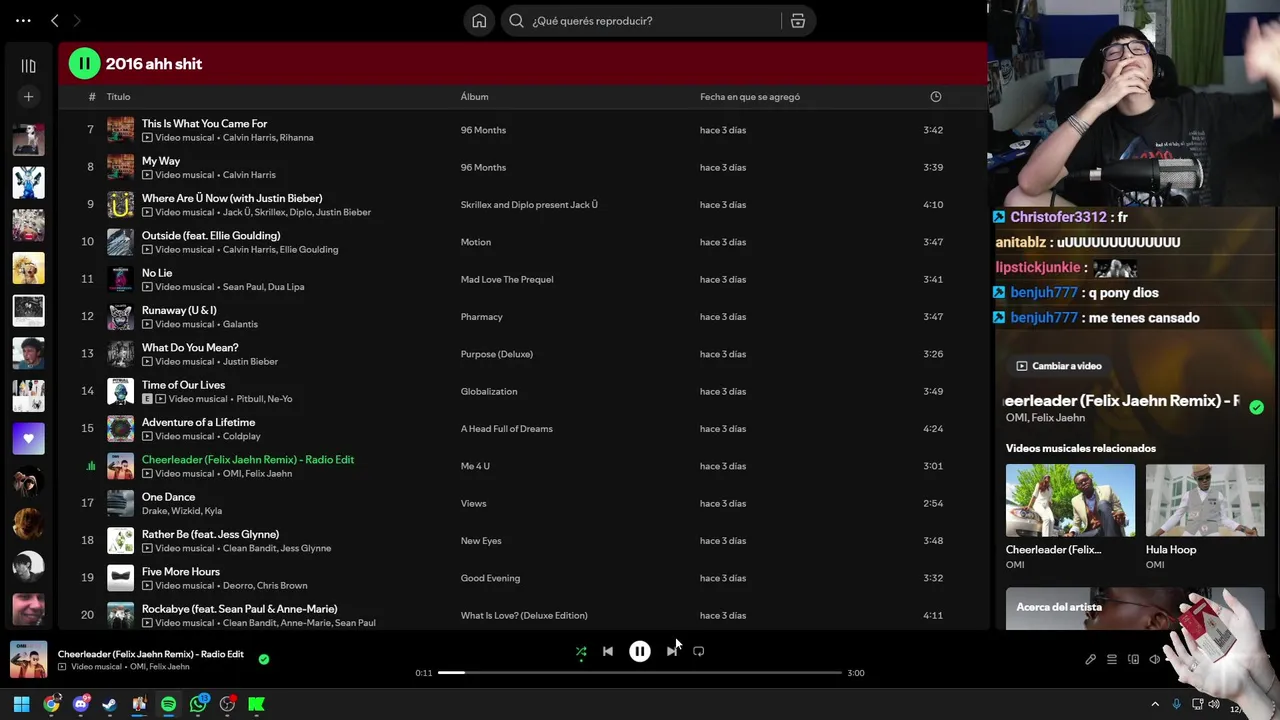Click the Runaway (U & I) cover art
This screenshot has height=720, width=1280.
[x=120, y=317]
